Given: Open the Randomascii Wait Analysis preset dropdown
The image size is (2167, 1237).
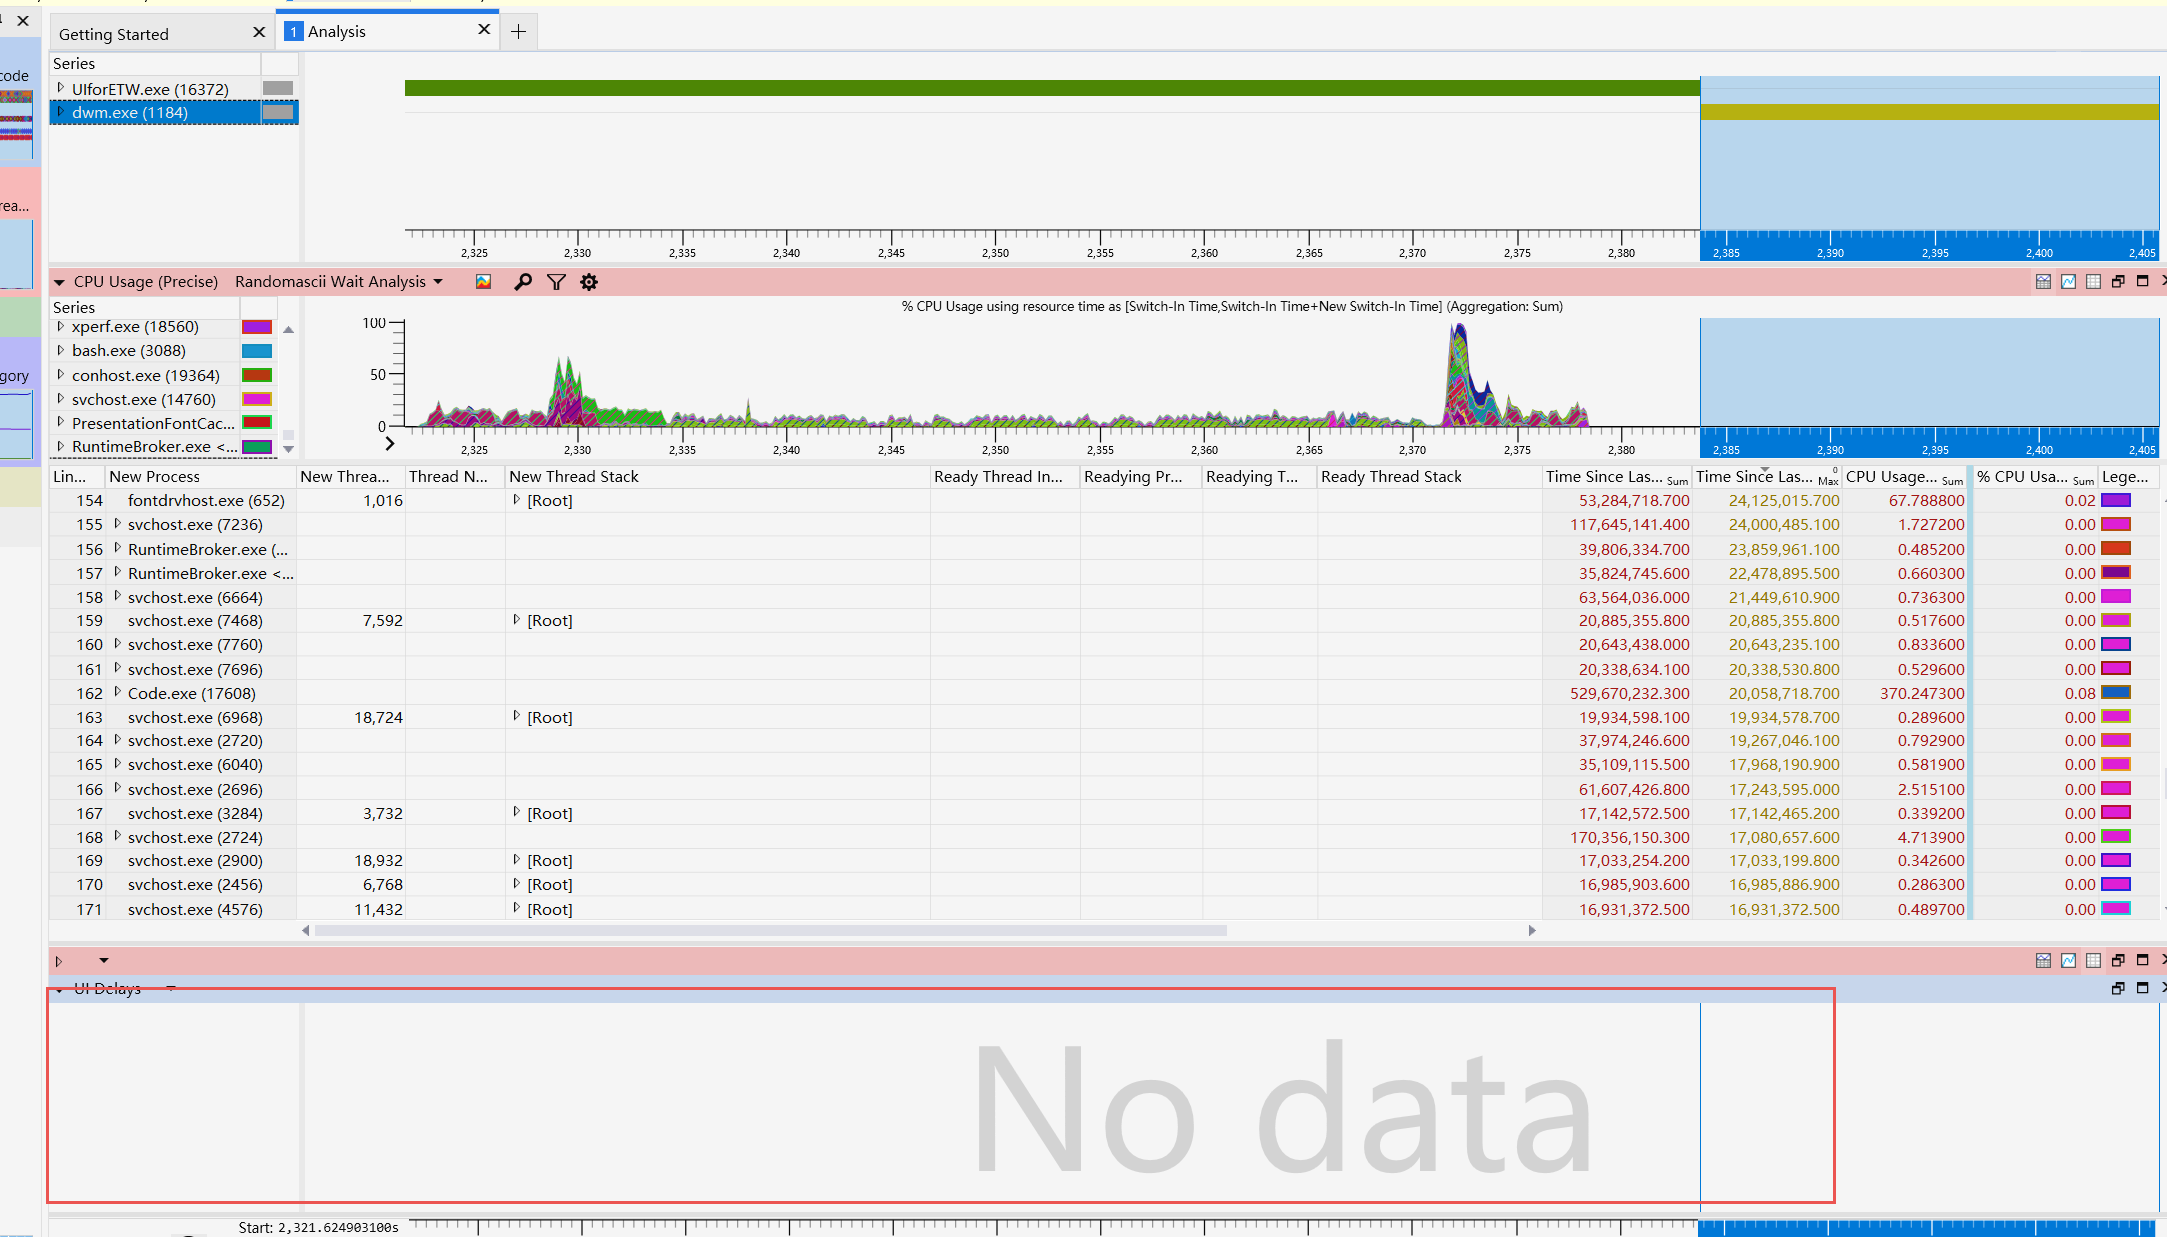Looking at the screenshot, I should (x=440, y=281).
